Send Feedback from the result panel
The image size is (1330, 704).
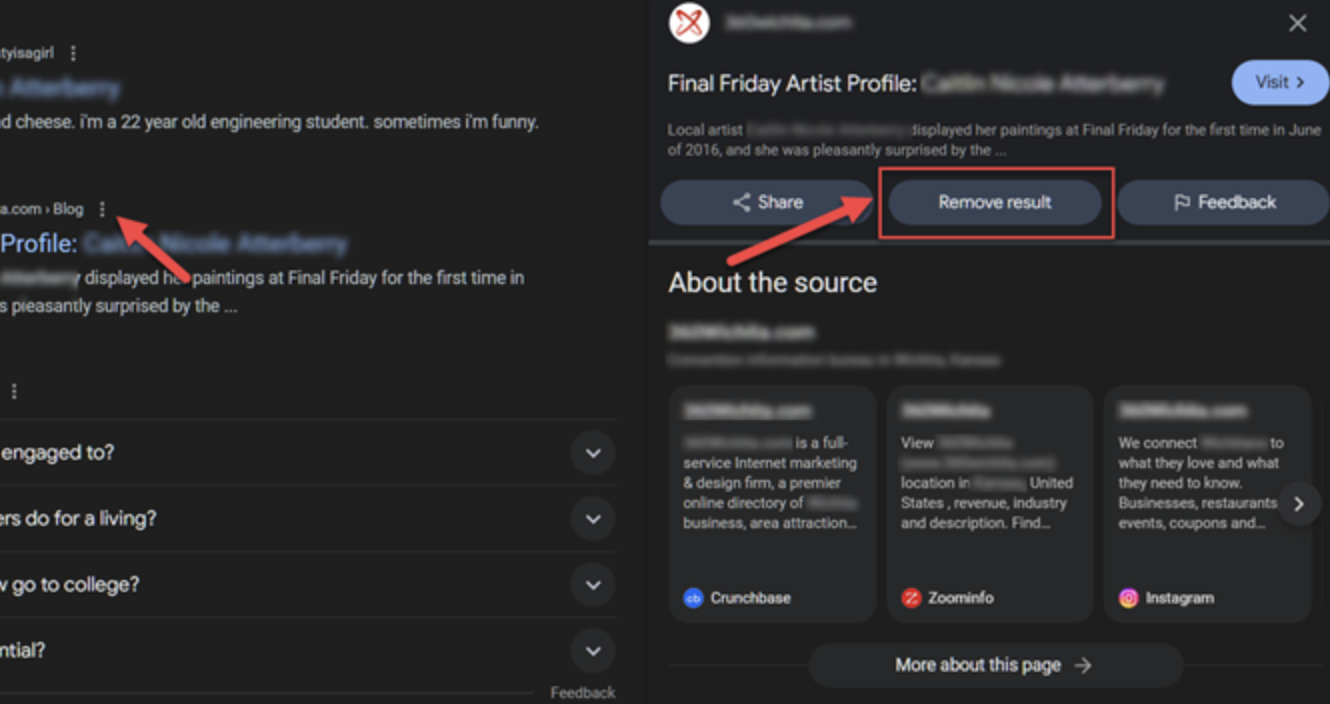click(x=1224, y=202)
